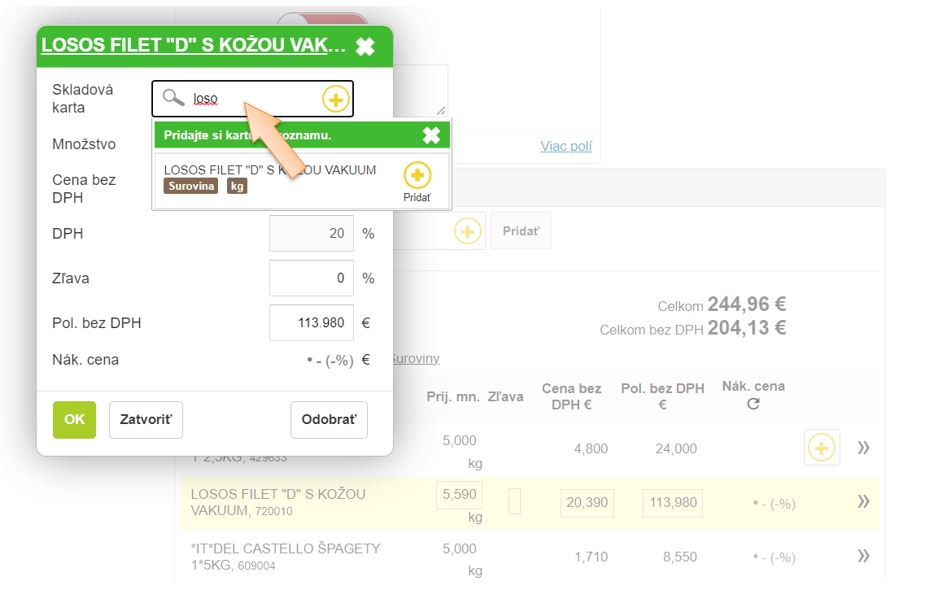
Task: Expand the LOSOS FILET row's double chevron
Action: pyautogui.click(x=863, y=502)
